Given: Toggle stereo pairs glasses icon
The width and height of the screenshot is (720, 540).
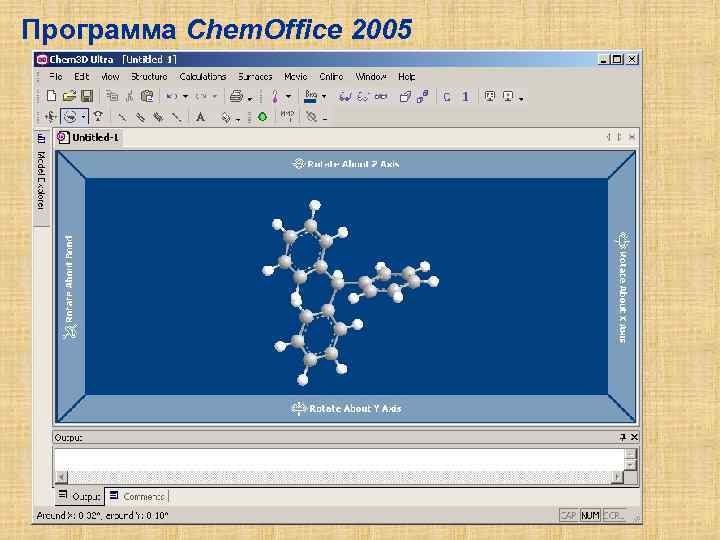Looking at the screenshot, I should tap(381, 96).
